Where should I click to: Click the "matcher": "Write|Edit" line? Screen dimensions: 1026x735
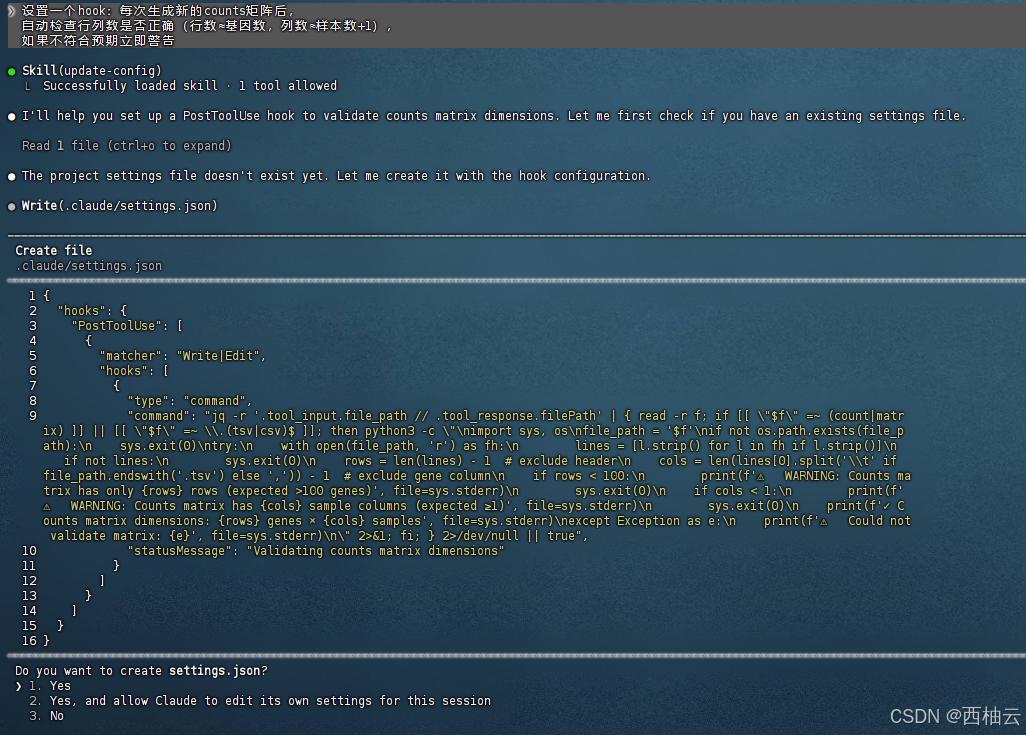[x=183, y=355]
